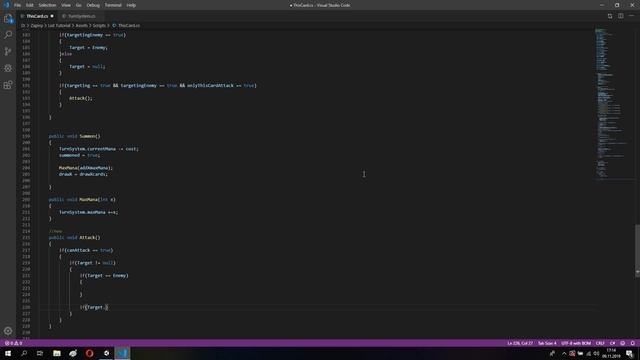The image size is (640, 360).
Task: Open File Explorer from the taskbar
Action: click(x=57, y=353)
